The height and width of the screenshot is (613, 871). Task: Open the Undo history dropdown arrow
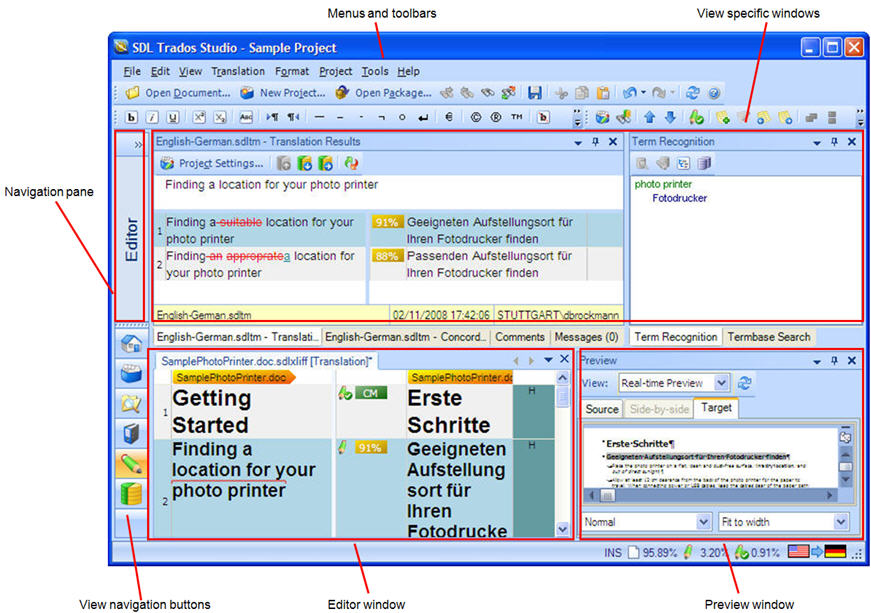(643, 93)
